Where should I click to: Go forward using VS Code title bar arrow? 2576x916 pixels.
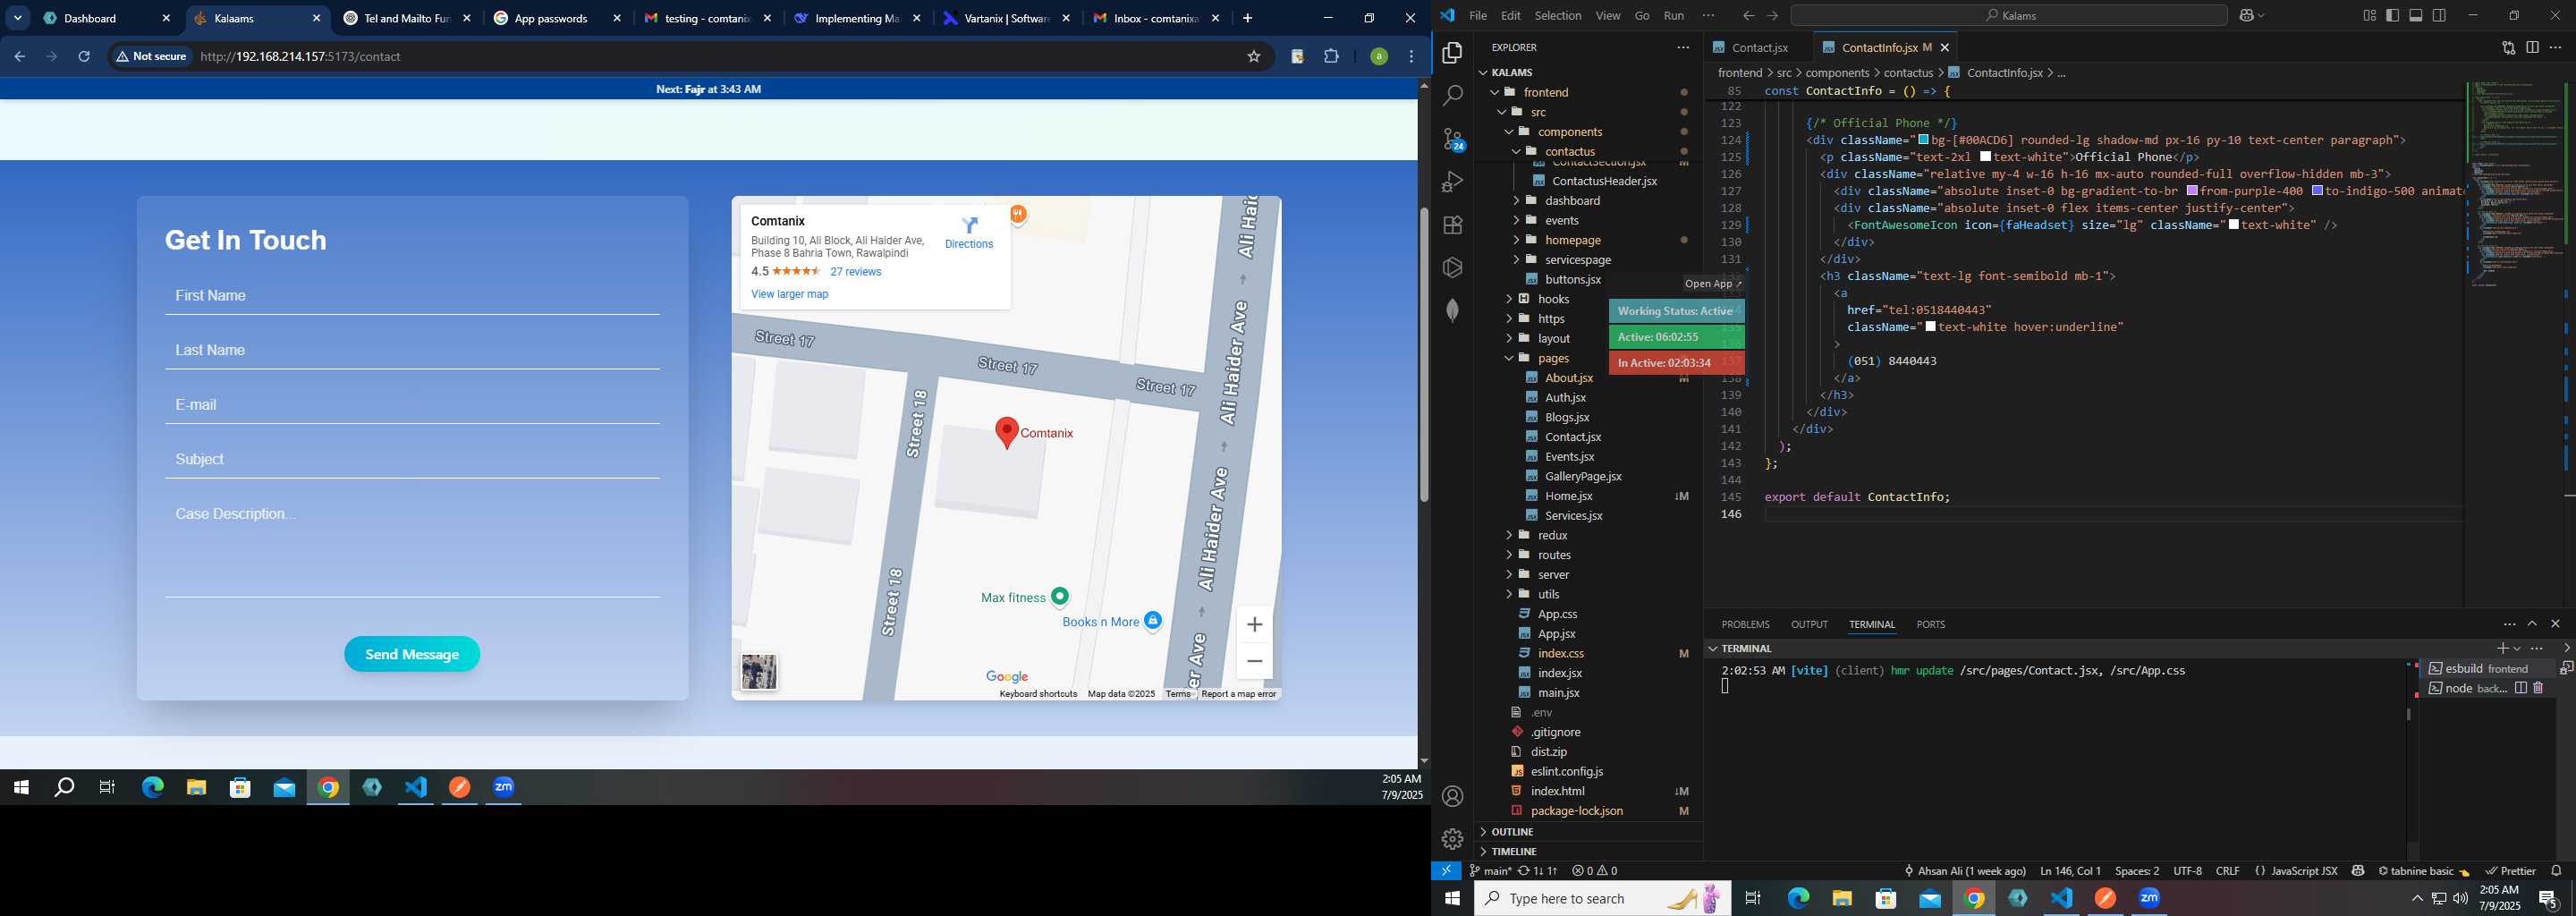click(x=1772, y=16)
